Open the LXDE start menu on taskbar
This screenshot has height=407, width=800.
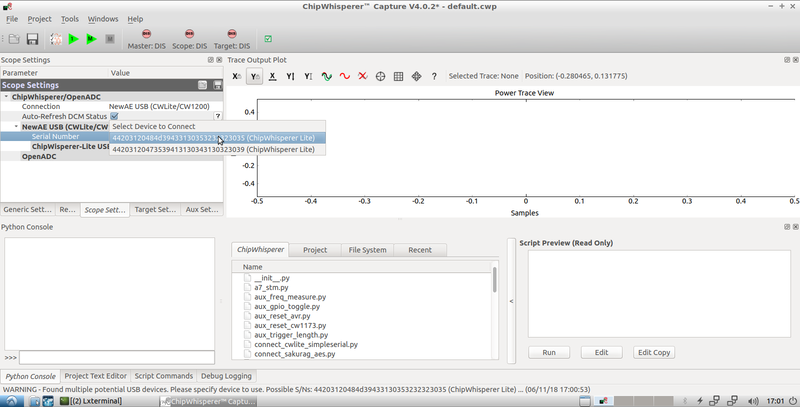(x=11, y=401)
